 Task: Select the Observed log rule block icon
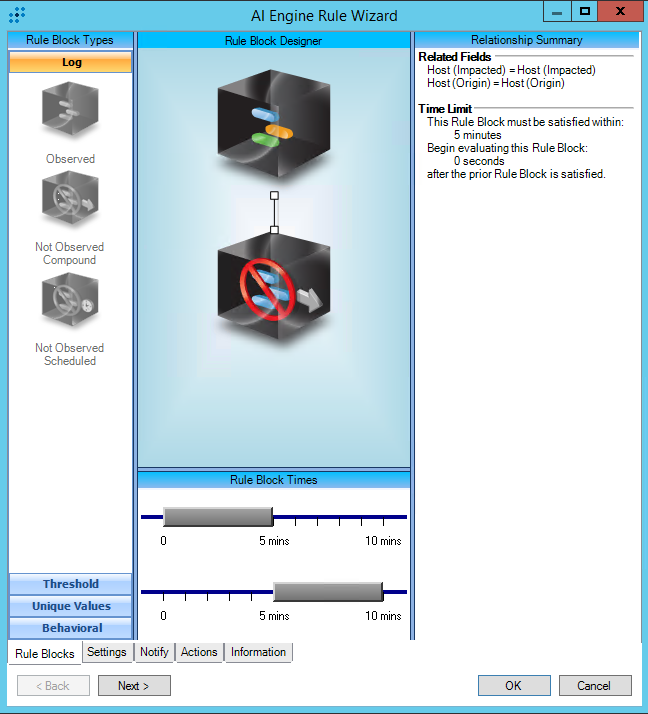point(70,111)
